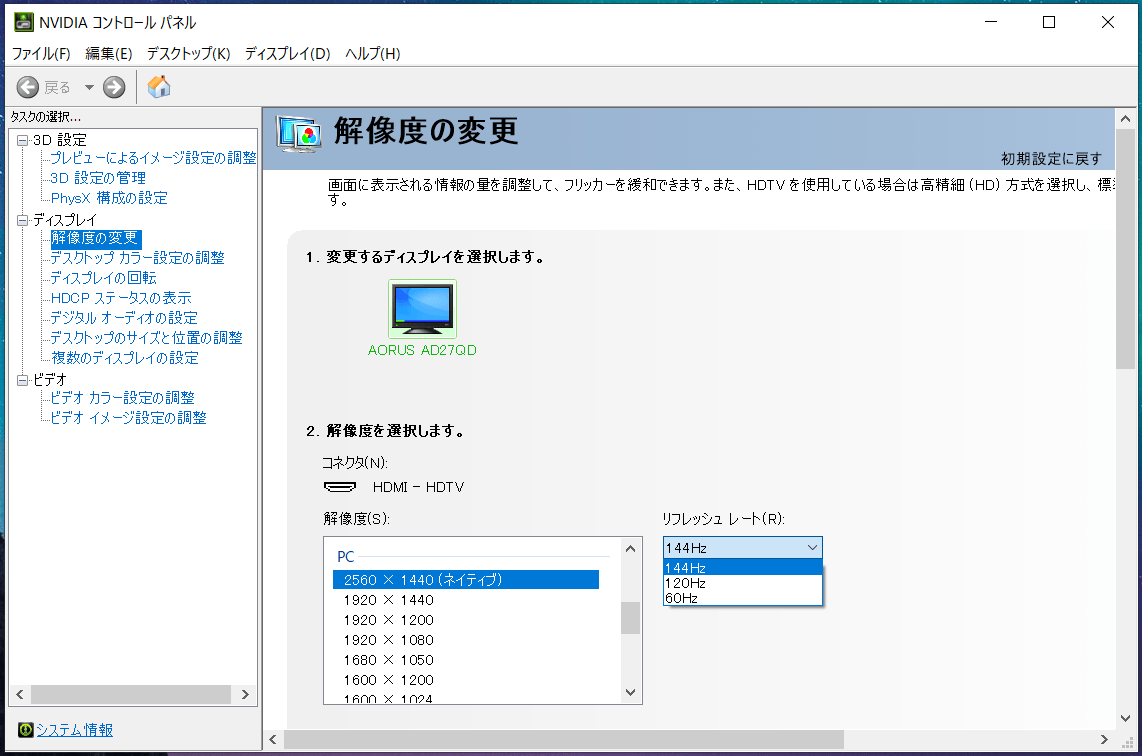Viewport: 1142px width, 756px height.
Task: Select 2560 × 1440 (ネイティブ) resolution
Action: tap(465, 580)
